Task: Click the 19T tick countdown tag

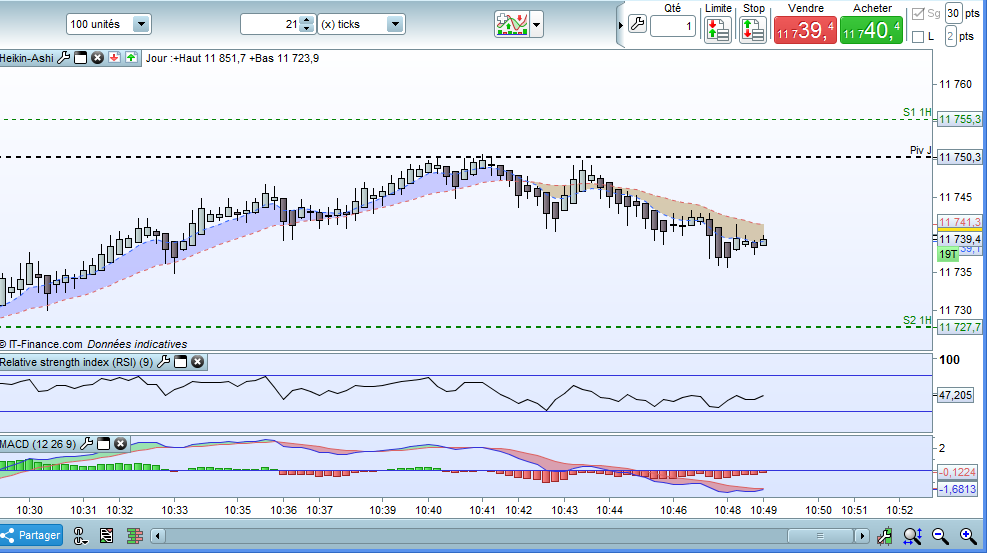Action: point(947,254)
